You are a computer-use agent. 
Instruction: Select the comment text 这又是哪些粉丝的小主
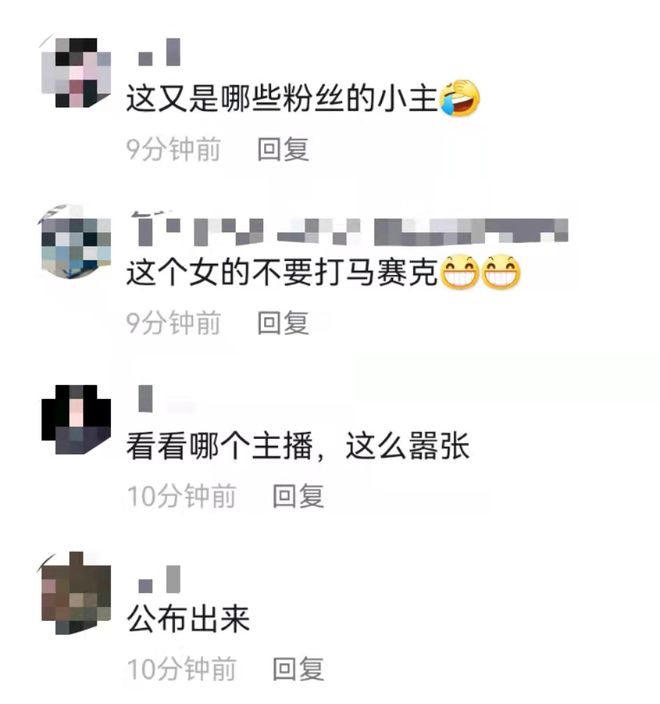click(282, 98)
